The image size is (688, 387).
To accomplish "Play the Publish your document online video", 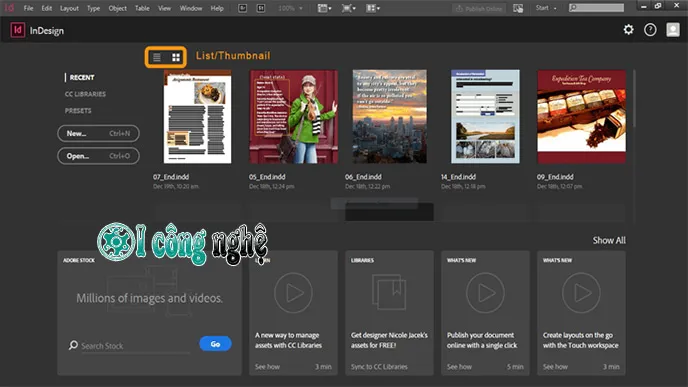I will point(485,293).
